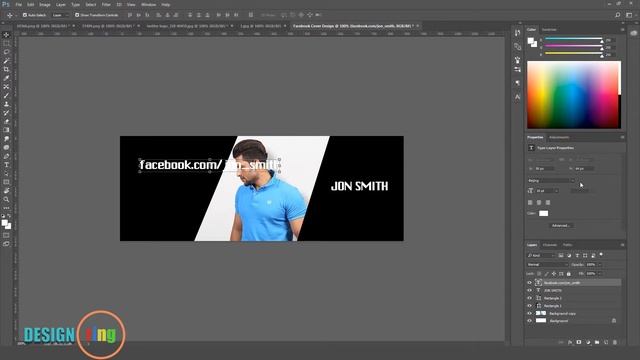This screenshot has width=640, height=360.
Task: Toggle lock image pixels brush icon
Action: [547, 274]
